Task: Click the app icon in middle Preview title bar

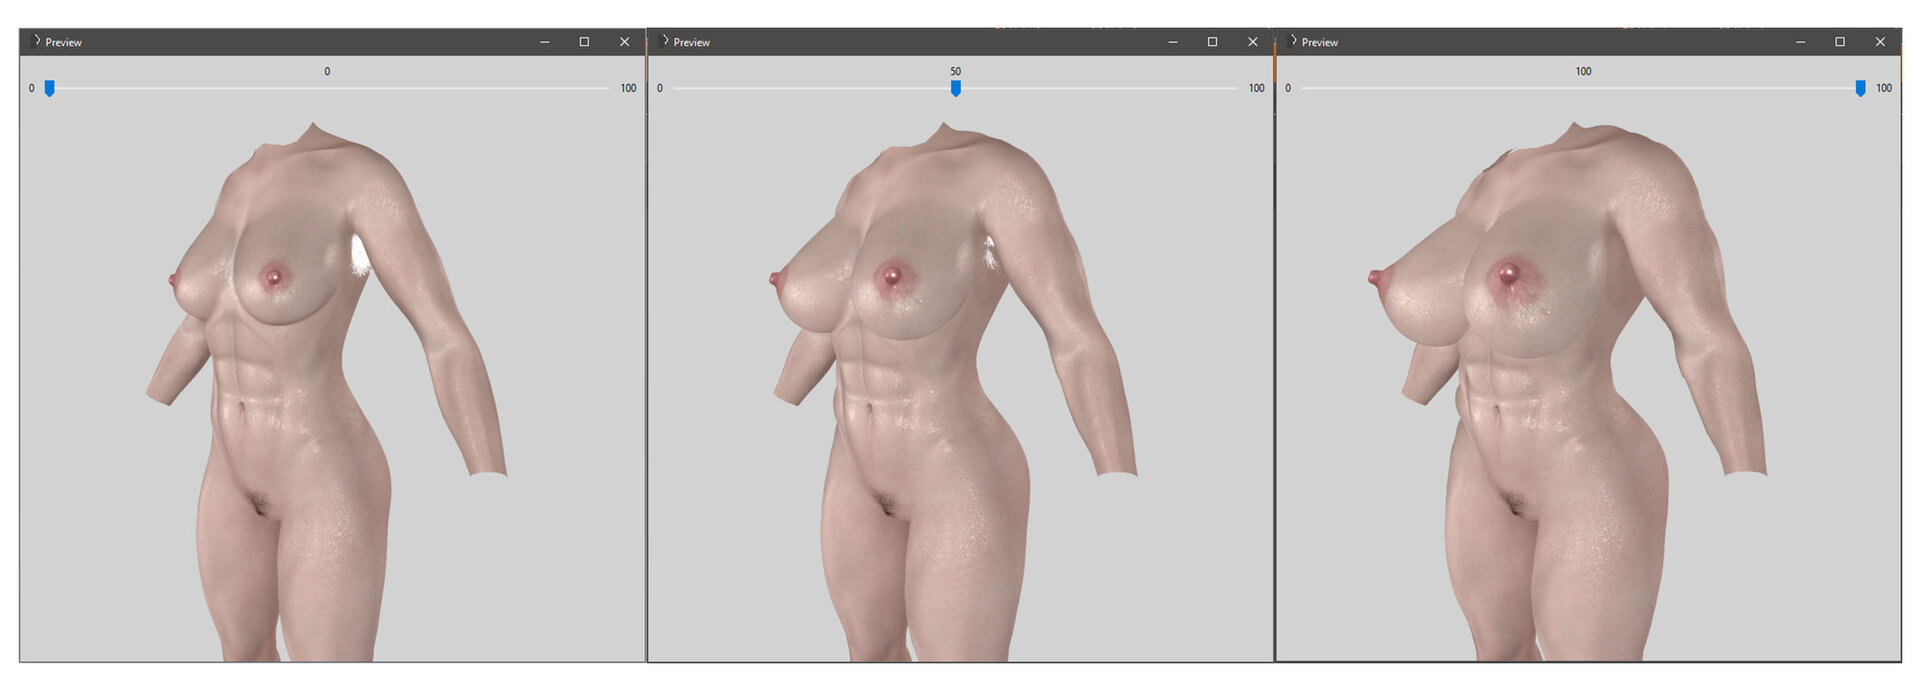Action: 664,41
